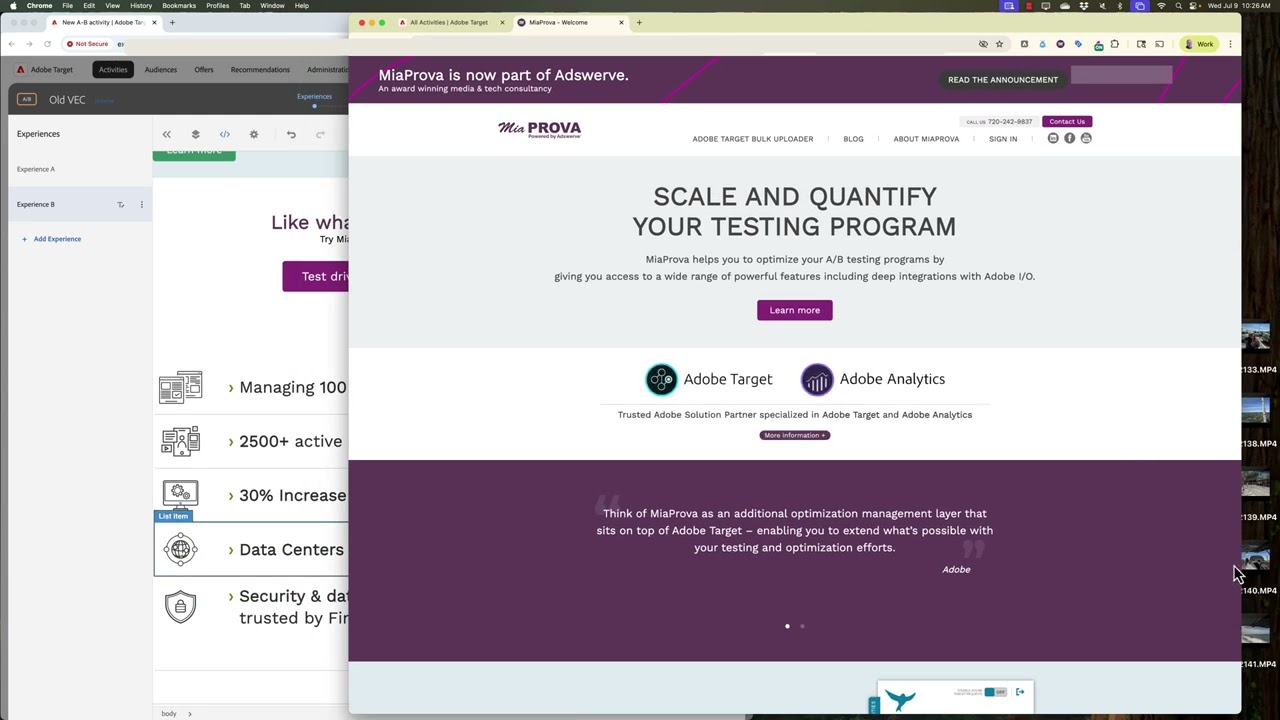The width and height of the screenshot is (1280, 720).
Task: Open the Audiences tab in Adobe Target
Action: click(x=160, y=70)
